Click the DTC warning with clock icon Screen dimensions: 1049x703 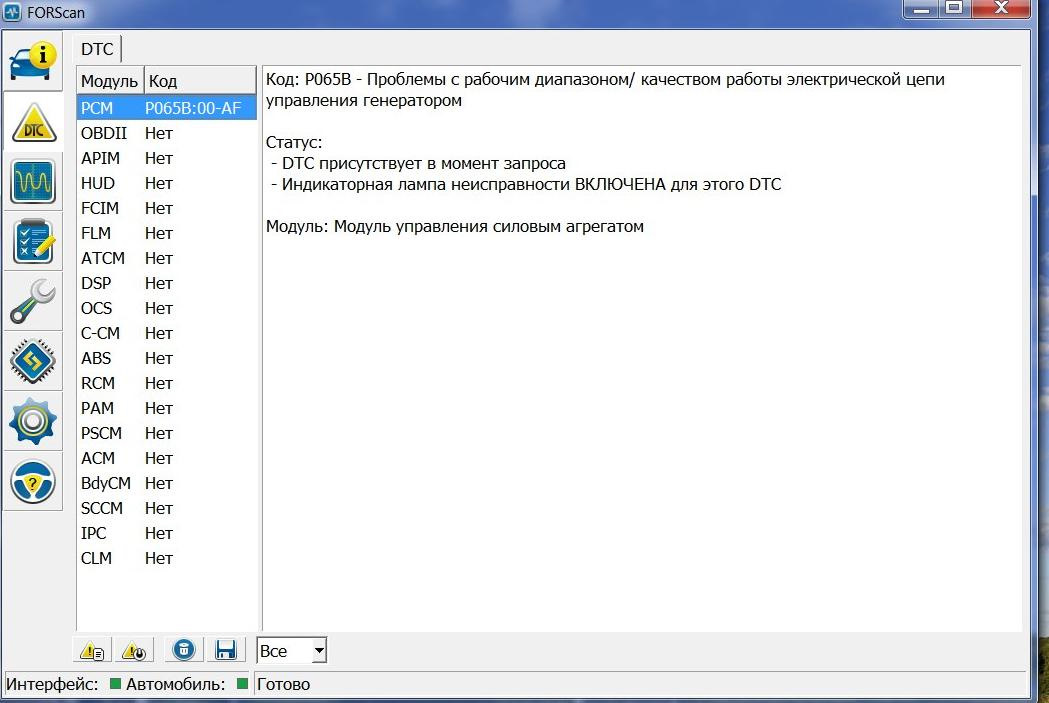tap(134, 650)
